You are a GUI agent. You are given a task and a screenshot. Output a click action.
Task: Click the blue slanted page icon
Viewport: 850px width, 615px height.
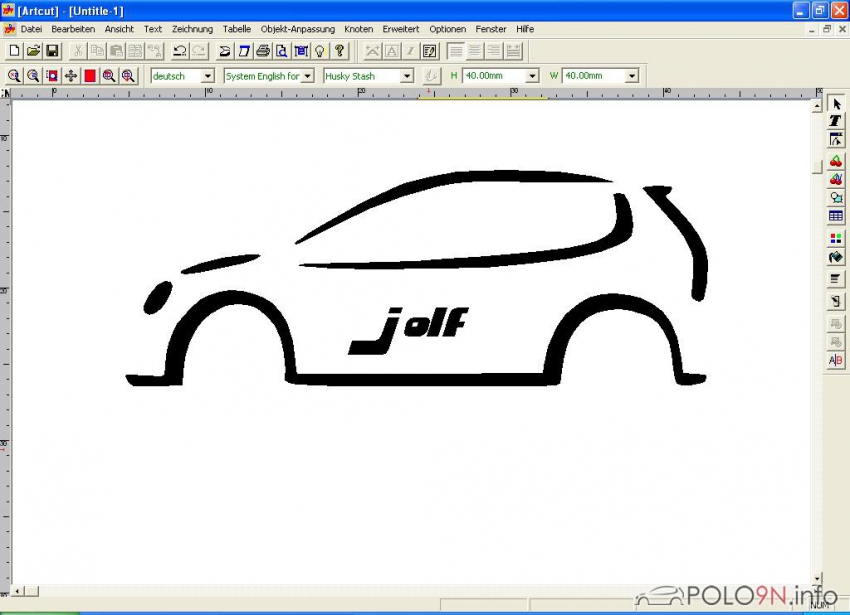[244, 51]
